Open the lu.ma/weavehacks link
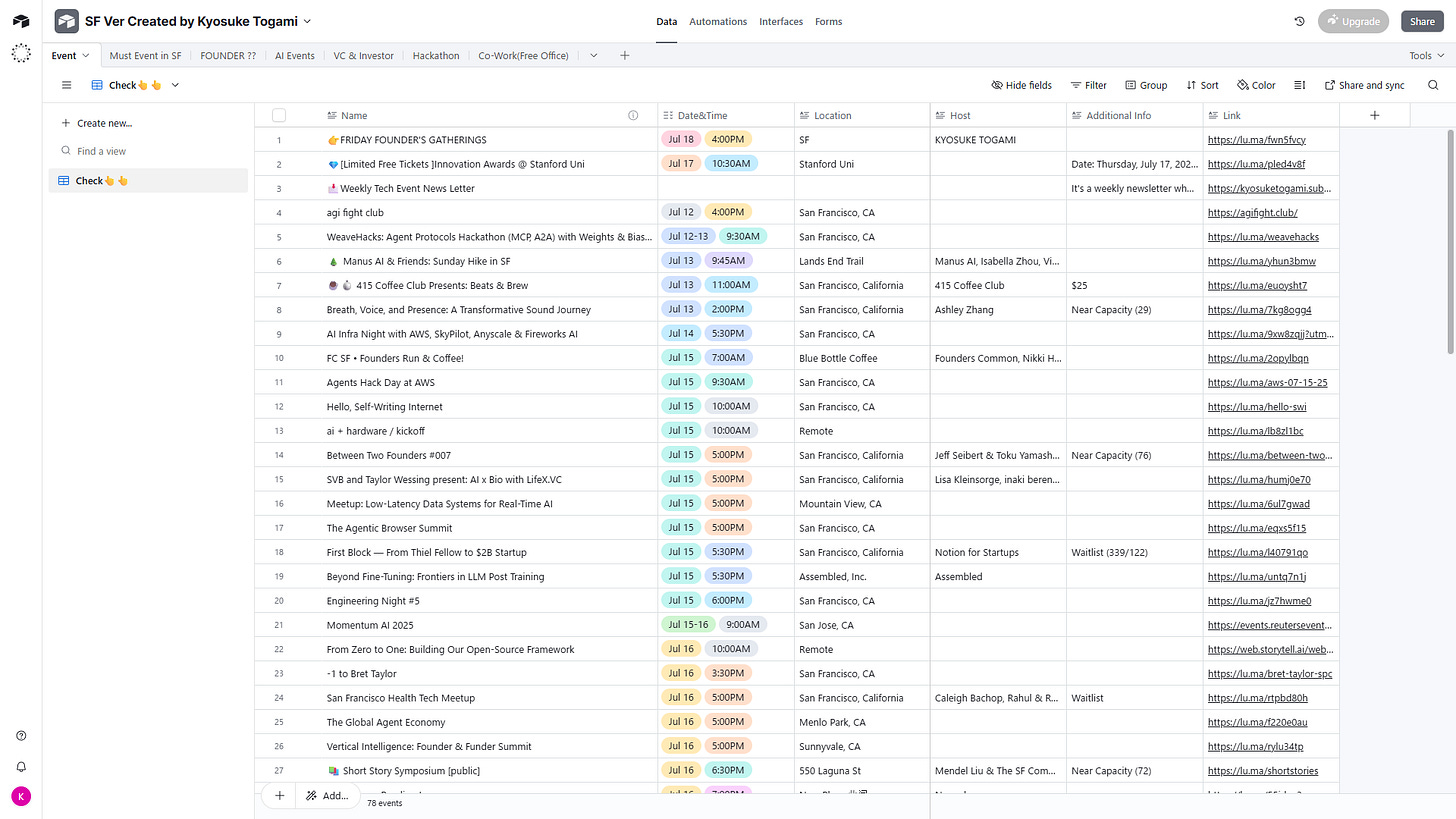The height and width of the screenshot is (819, 1456). [x=1263, y=237]
